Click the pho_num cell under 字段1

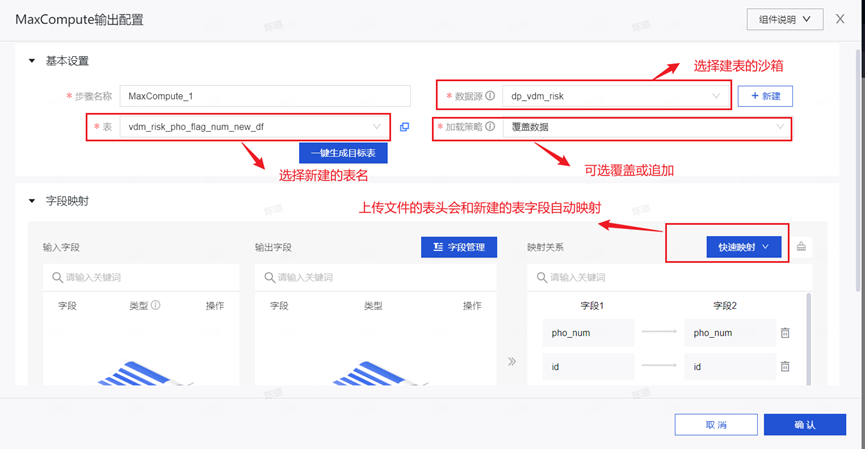(589, 333)
